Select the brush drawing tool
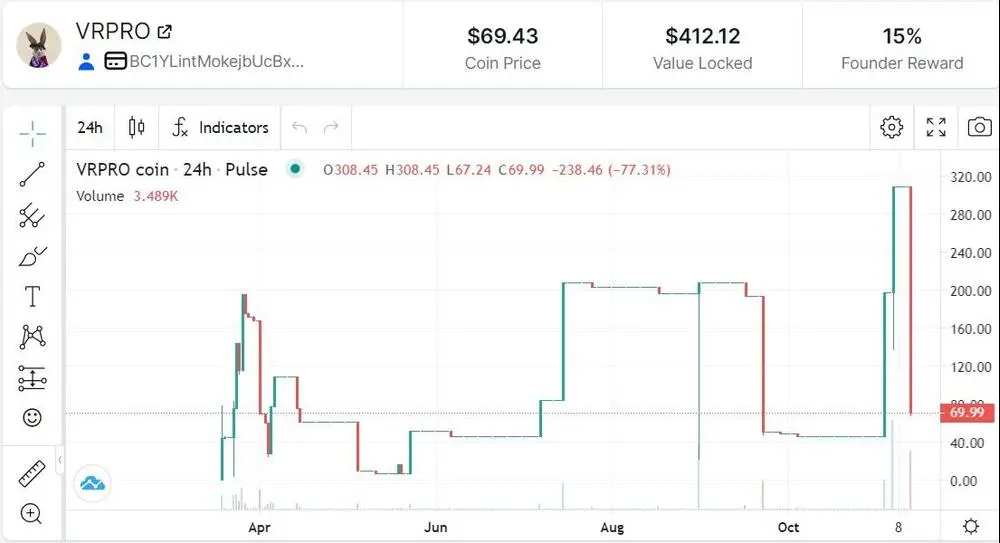Image resolution: width=1000 pixels, height=543 pixels. click(32, 256)
